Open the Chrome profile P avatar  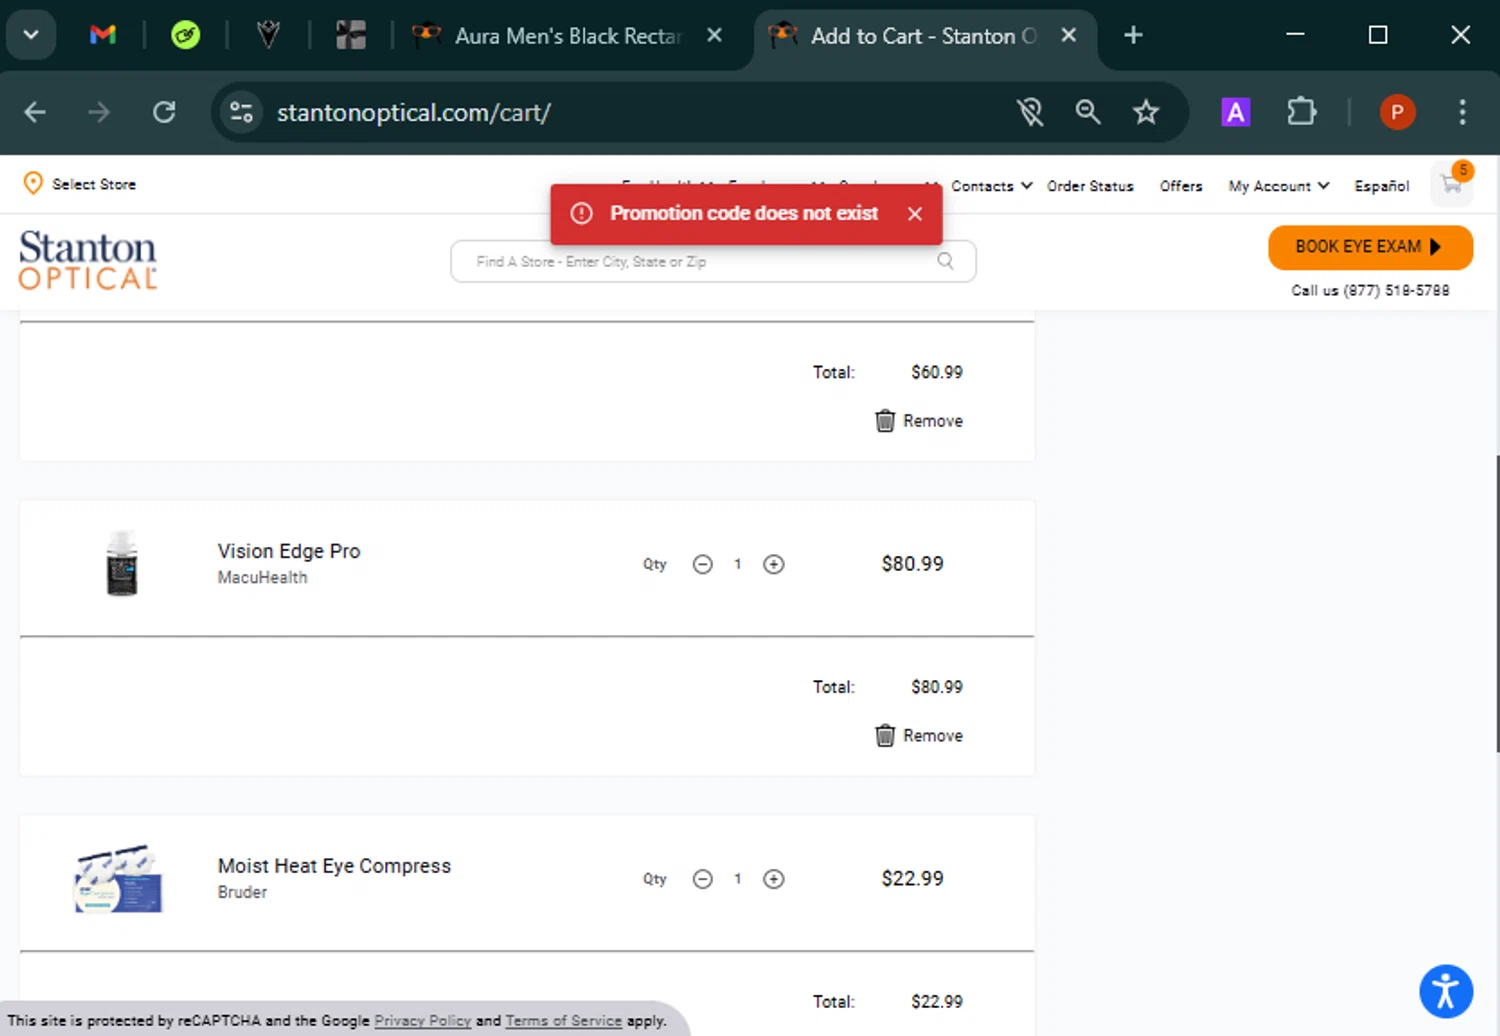click(1397, 112)
